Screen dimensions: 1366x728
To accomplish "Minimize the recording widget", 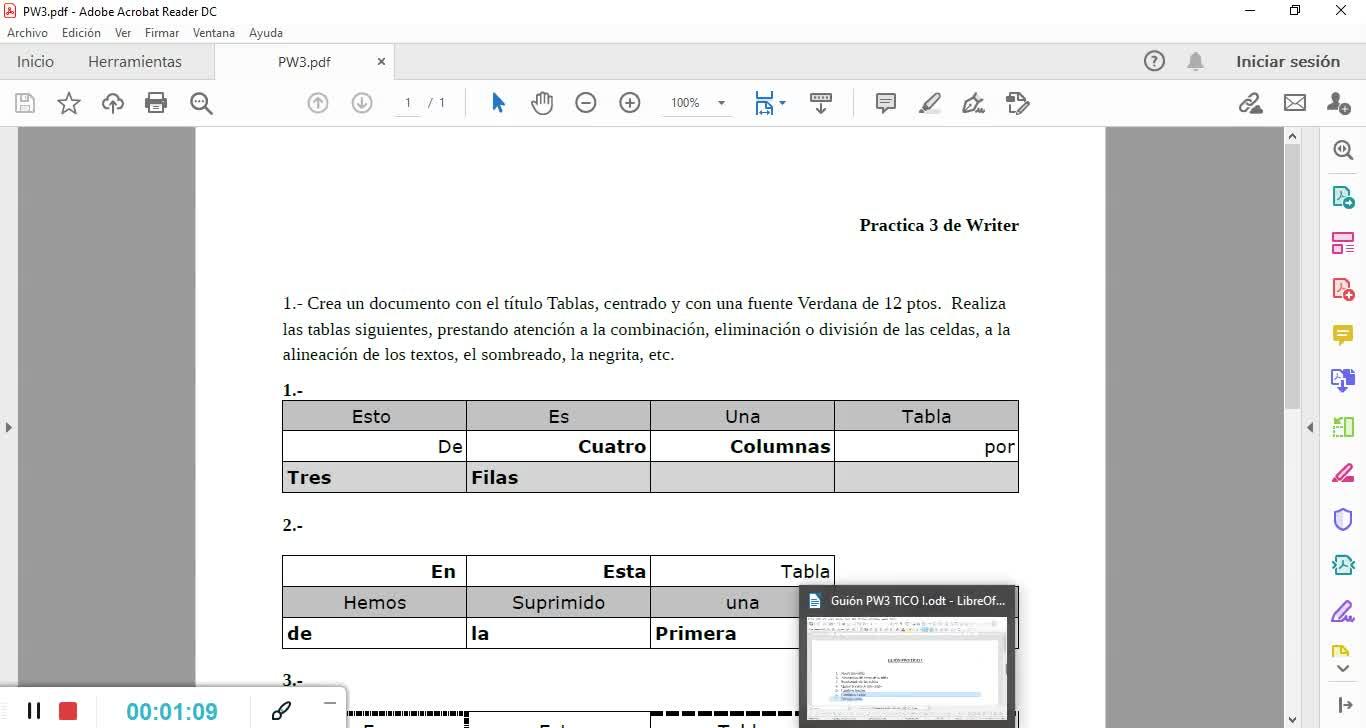I will 330,703.
